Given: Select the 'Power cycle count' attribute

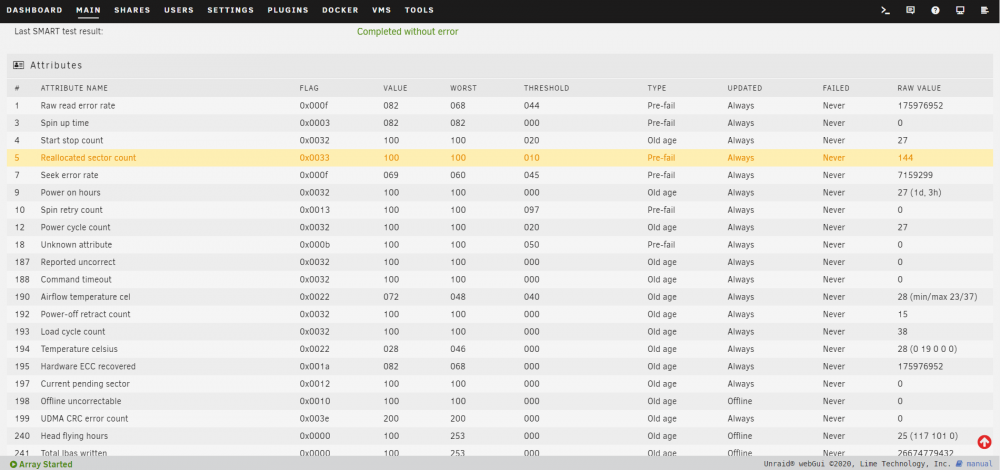Looking at the screenshot, I should click(x=75, y=227).
